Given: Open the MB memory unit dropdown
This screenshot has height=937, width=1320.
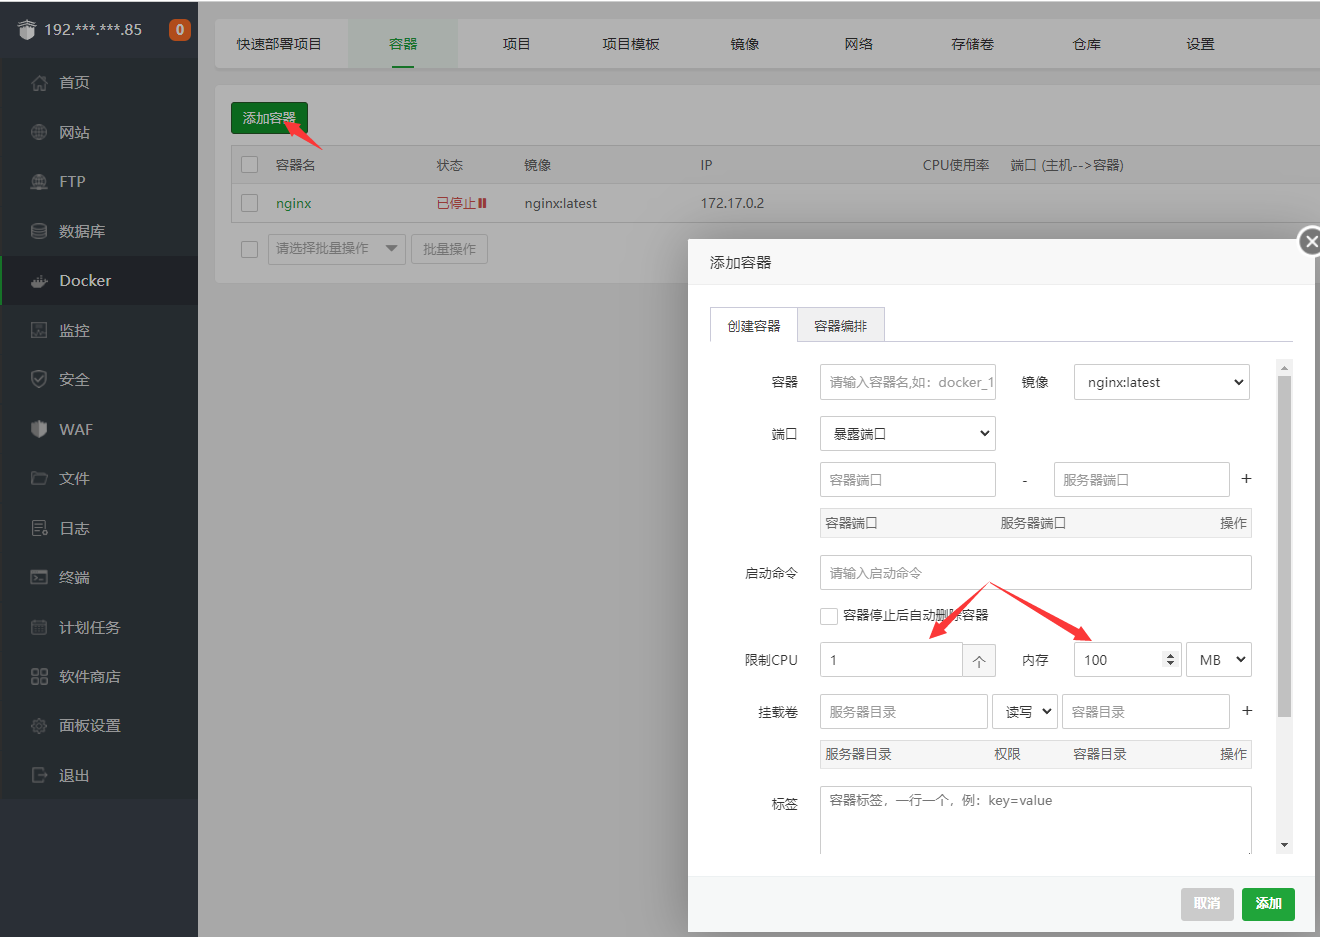Looking at the screenshot, I should tap(1219, 660).
